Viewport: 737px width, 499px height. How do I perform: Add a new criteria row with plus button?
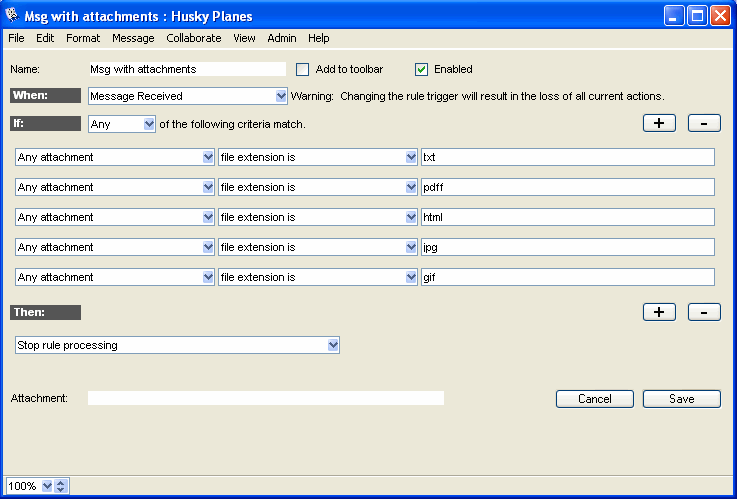[658, 123]
